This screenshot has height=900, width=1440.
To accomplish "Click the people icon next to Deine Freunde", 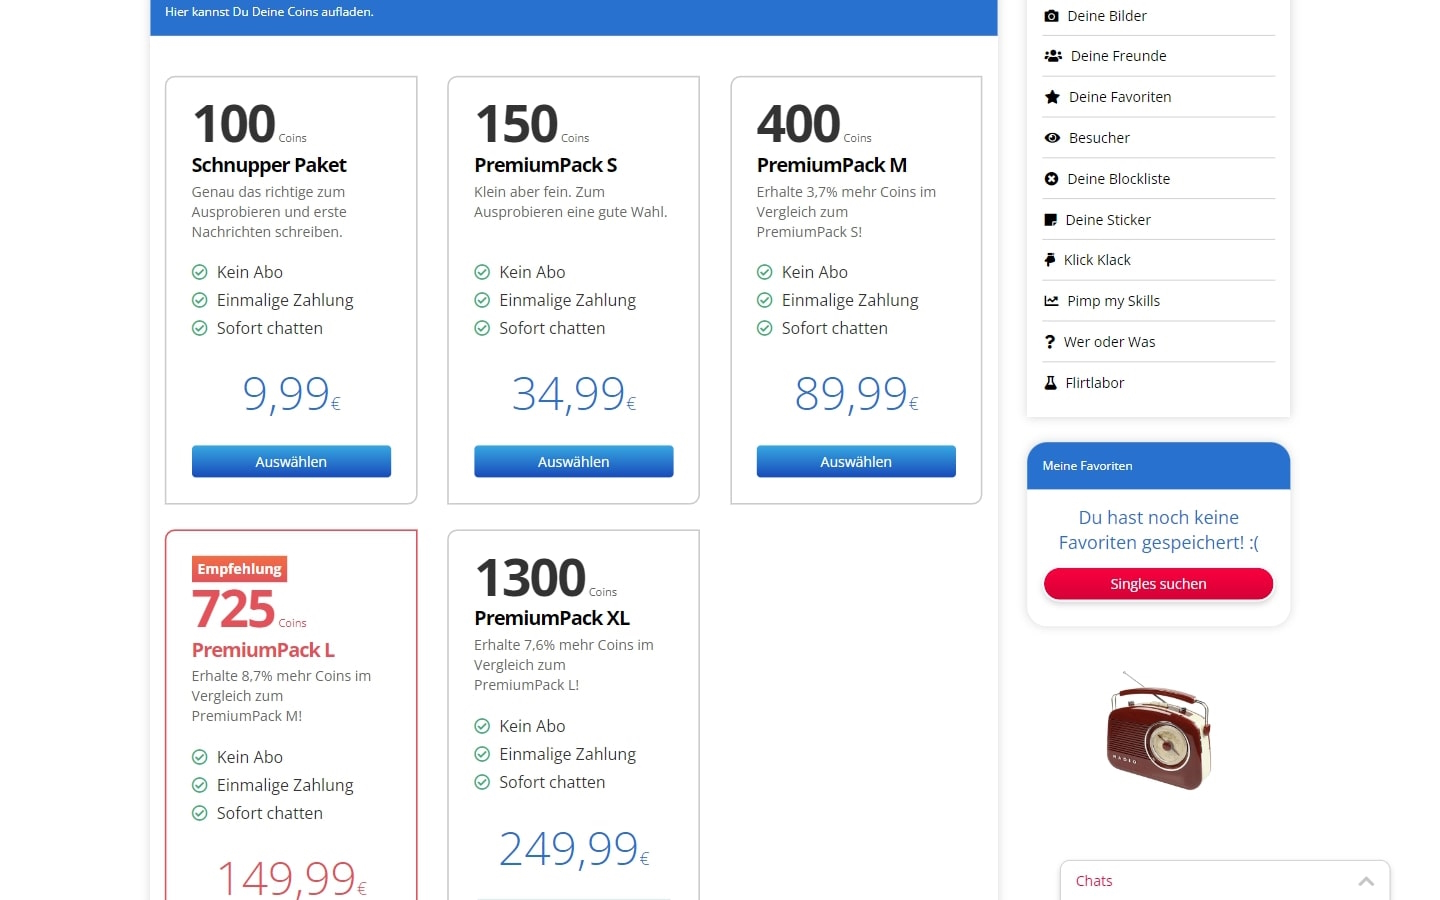I will pos(1051,56).
